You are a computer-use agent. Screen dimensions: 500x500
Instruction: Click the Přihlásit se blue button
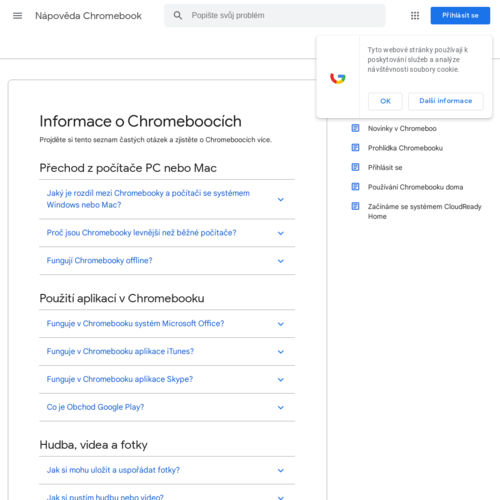pyautogui.click(x=460, y=16)
